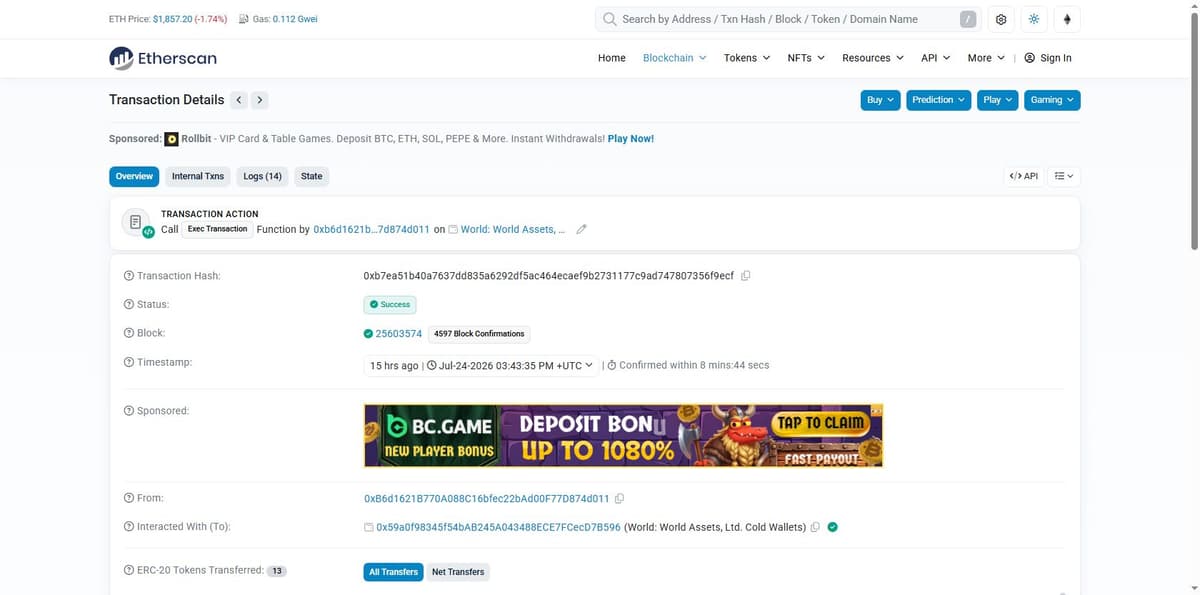Go to the previous transaction arrow
Viewport: 1200px width, 595px height.
pyautogui.click(x=238, y=100)
